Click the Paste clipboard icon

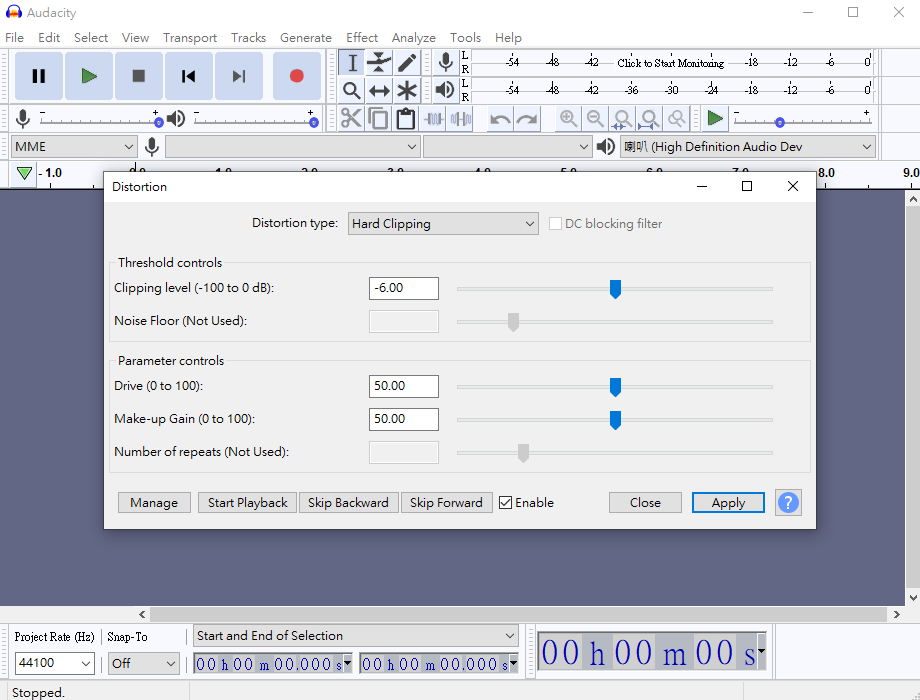click(405, 119)
